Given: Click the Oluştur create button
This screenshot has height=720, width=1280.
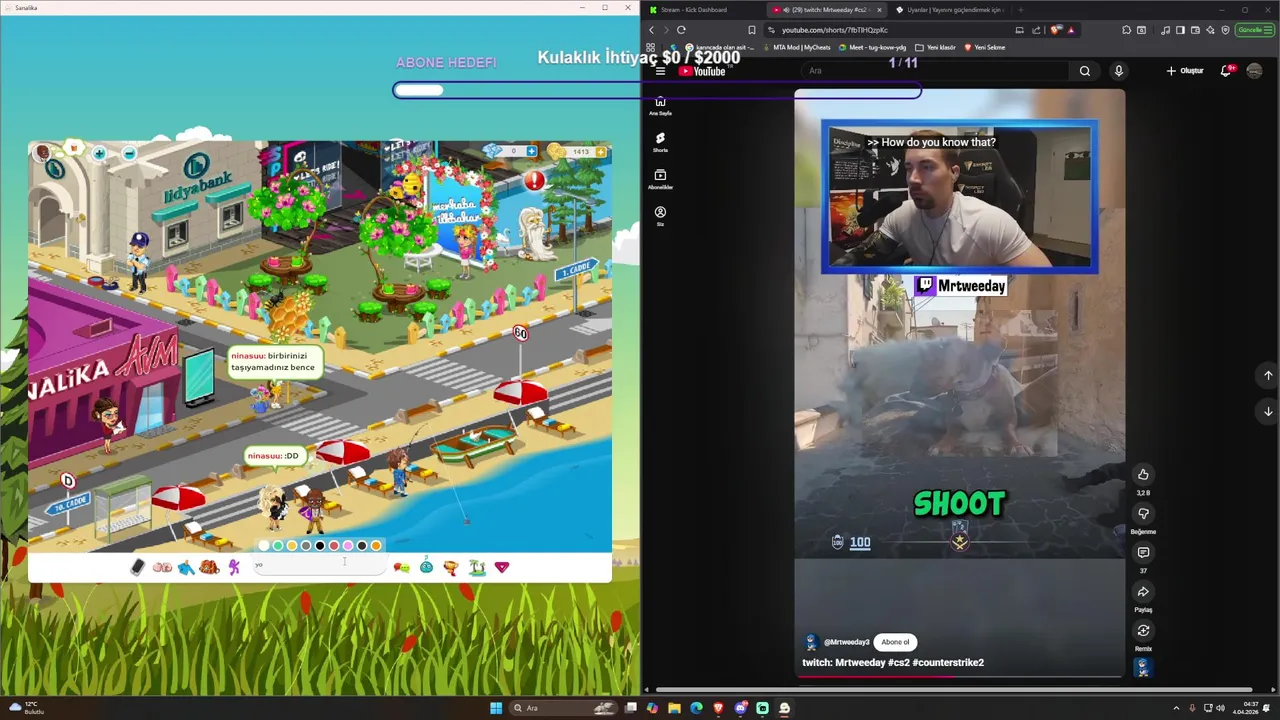Looking at the screenshot, I should coord(1185,71).
